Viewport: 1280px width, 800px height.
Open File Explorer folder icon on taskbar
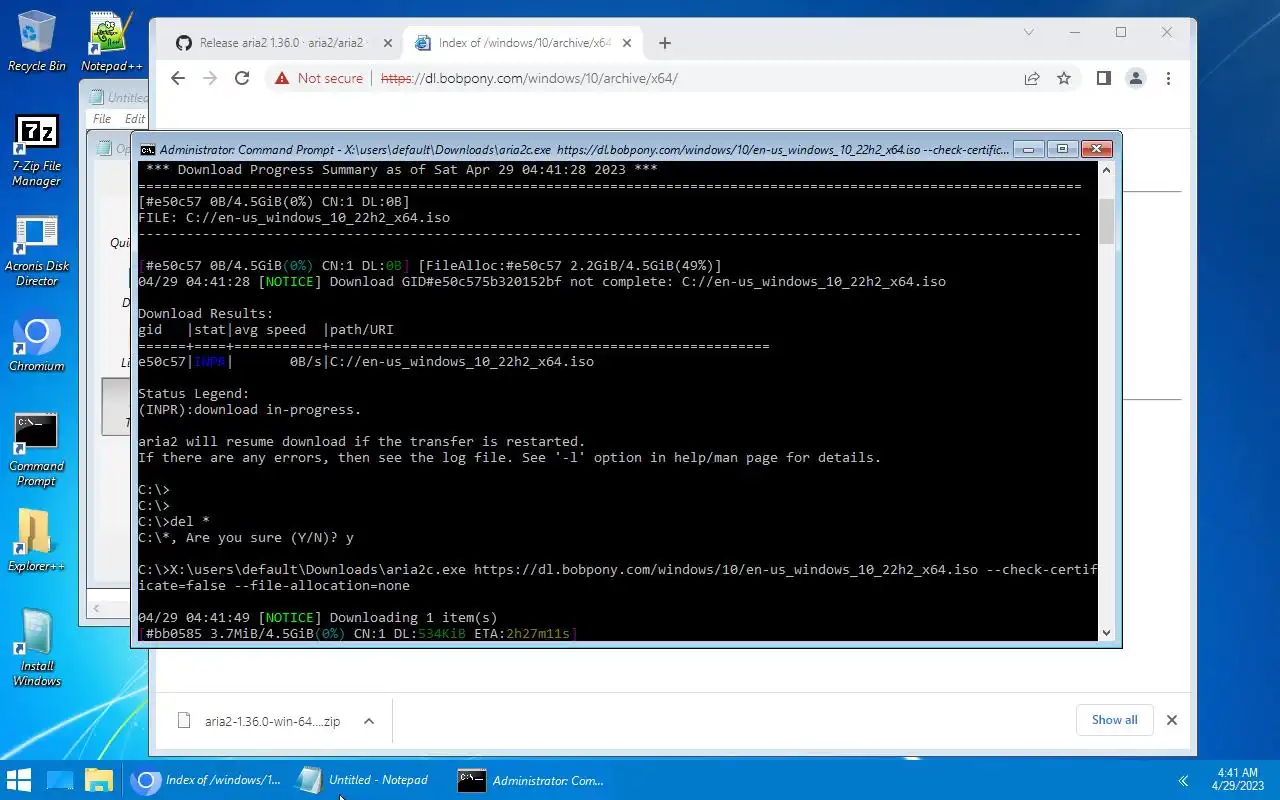99,780
